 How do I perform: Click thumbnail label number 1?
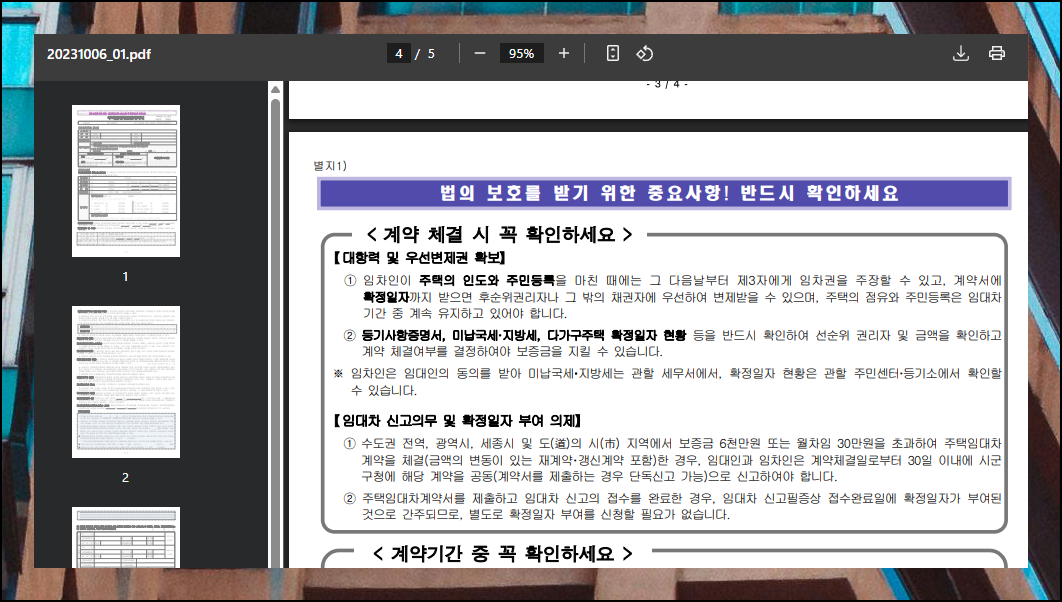125,276
